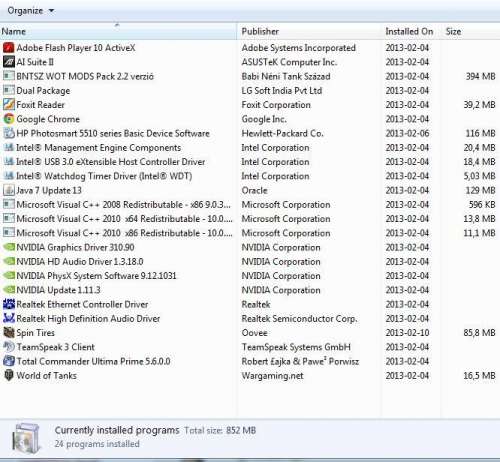Click the Visual C++ 2010 x64 icon
This screenshot has width=500, height=462.
tap(9, 219)
